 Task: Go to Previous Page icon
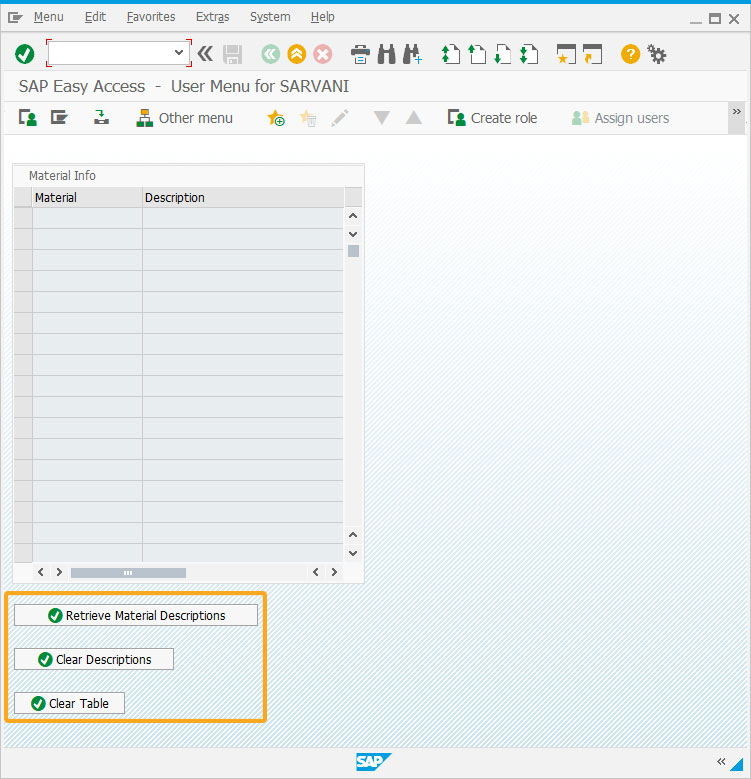click(x=477, y=54)
